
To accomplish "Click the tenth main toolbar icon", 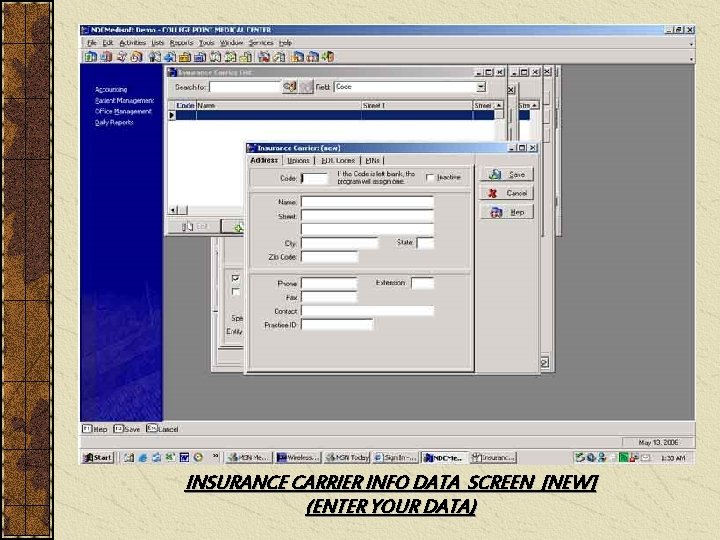I will pos(231,56).
